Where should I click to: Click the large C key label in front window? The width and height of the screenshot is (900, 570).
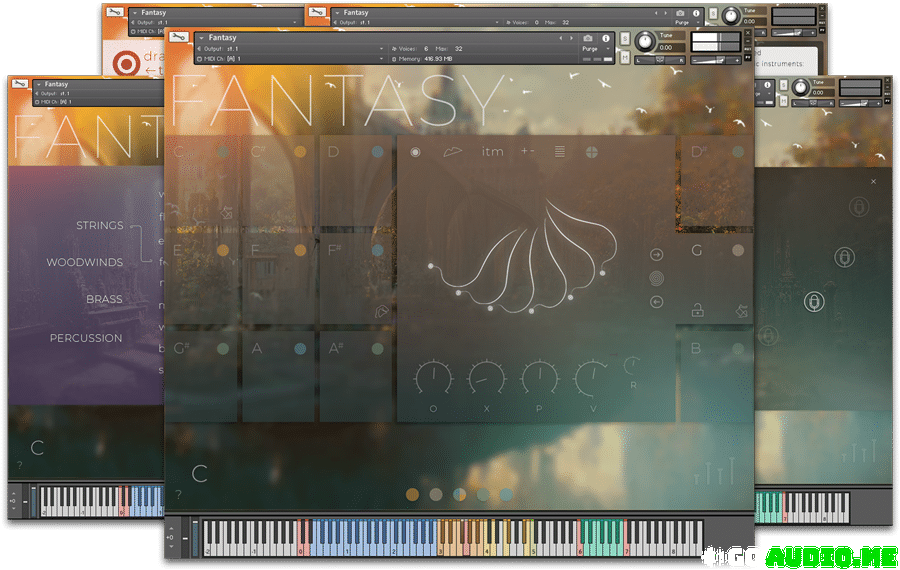click(199, 474)
